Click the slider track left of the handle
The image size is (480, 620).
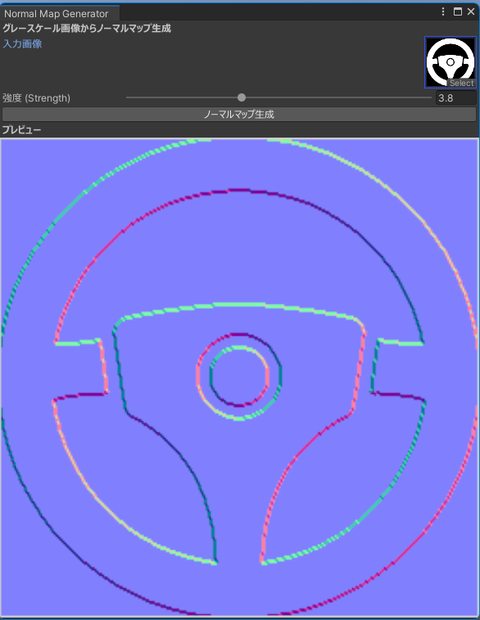pos(181,98)
